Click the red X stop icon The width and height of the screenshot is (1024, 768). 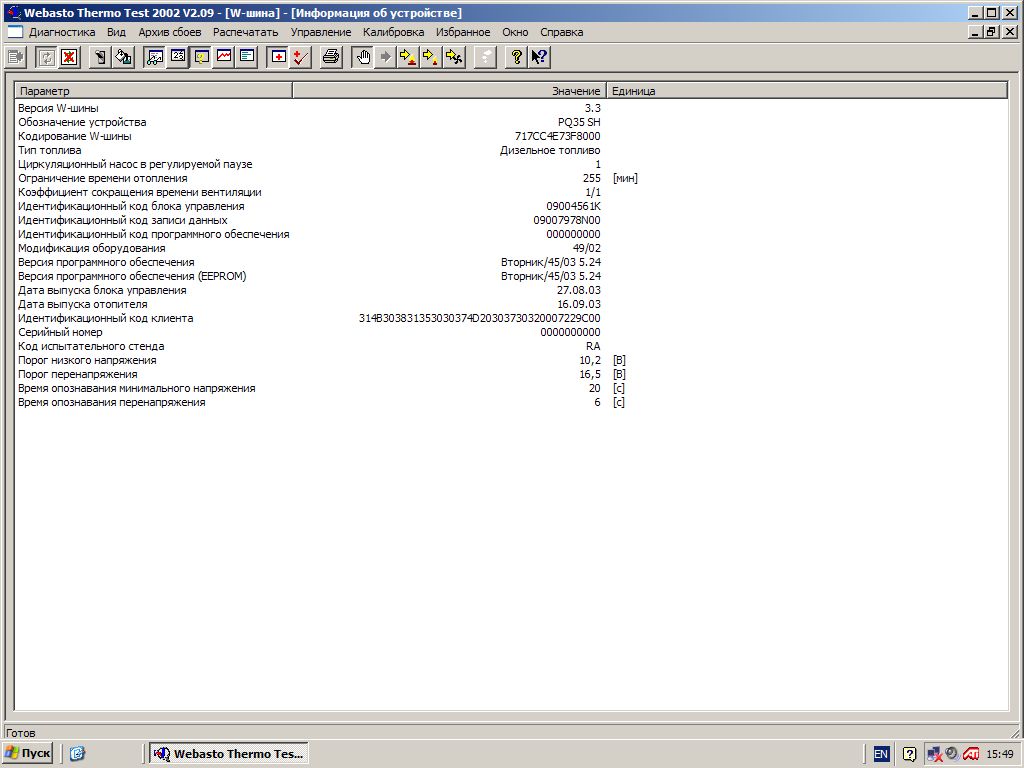[x=69, y=57]
